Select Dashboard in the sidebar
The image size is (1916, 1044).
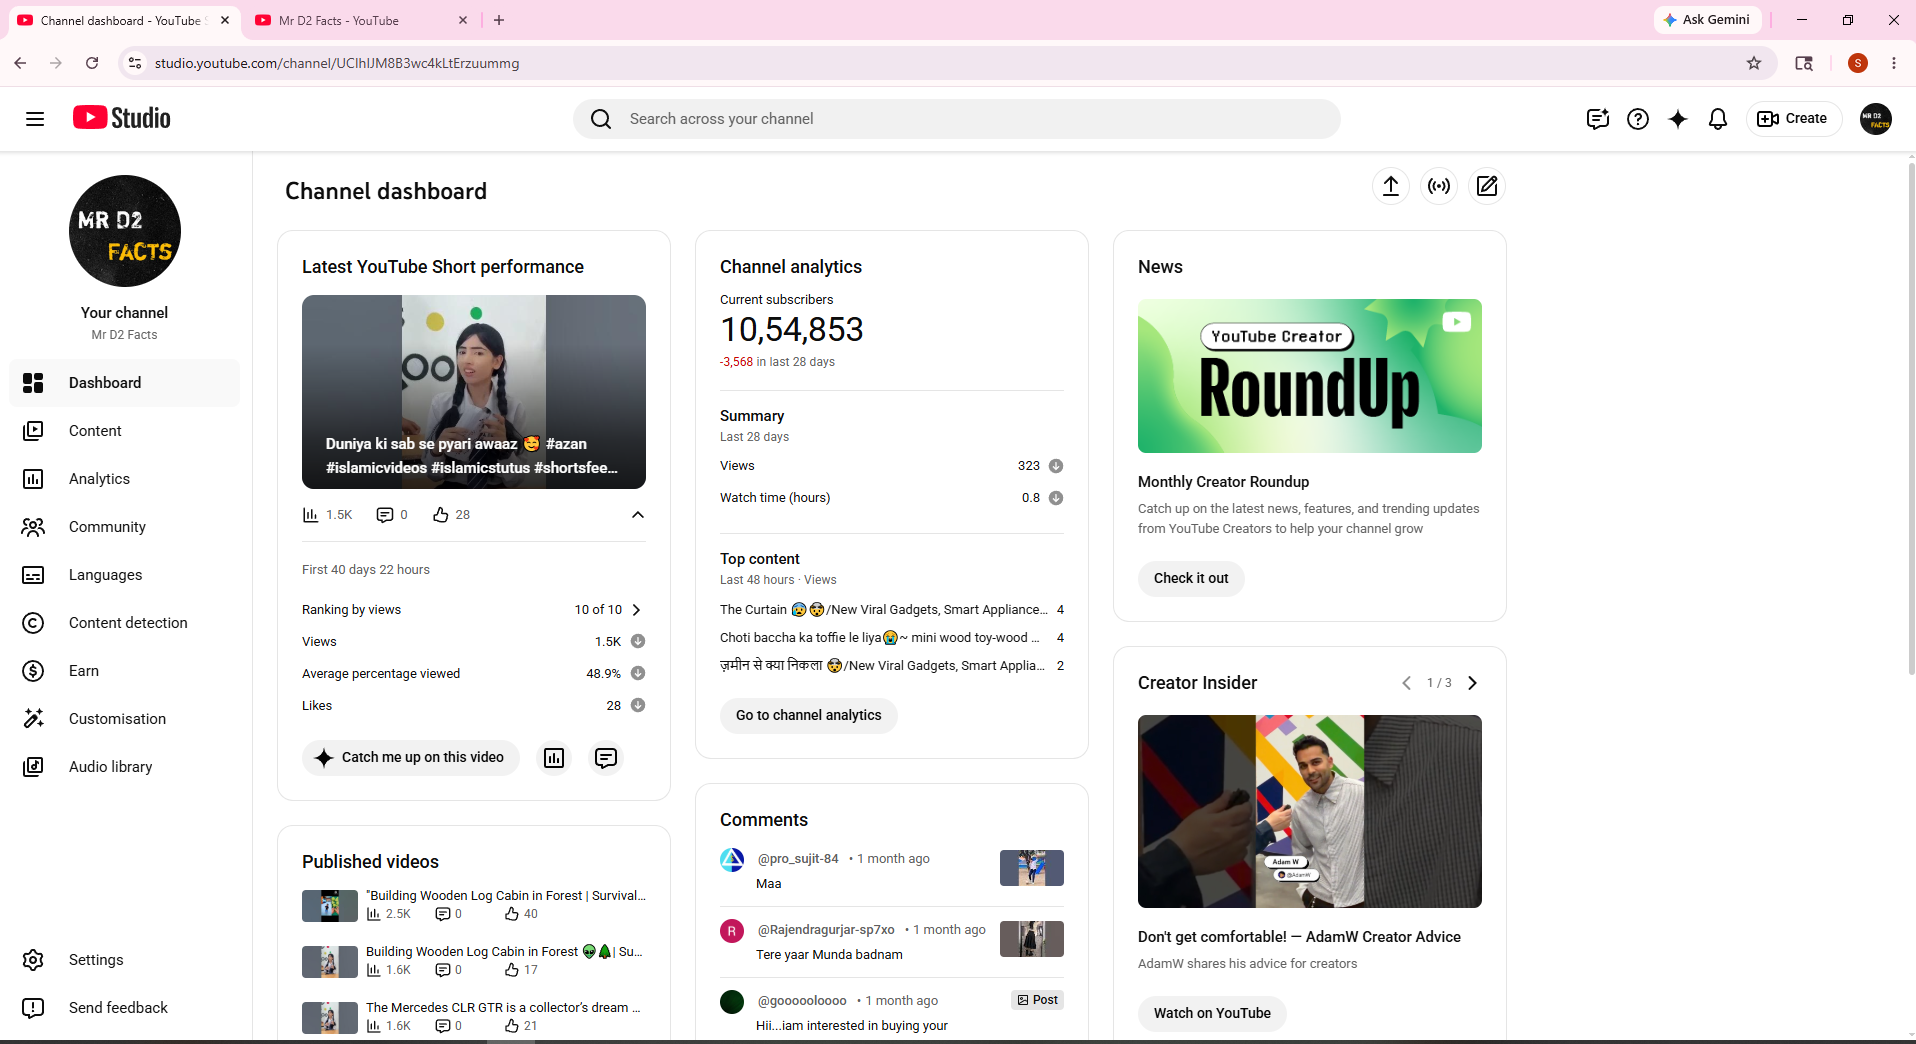click(125, 383)
